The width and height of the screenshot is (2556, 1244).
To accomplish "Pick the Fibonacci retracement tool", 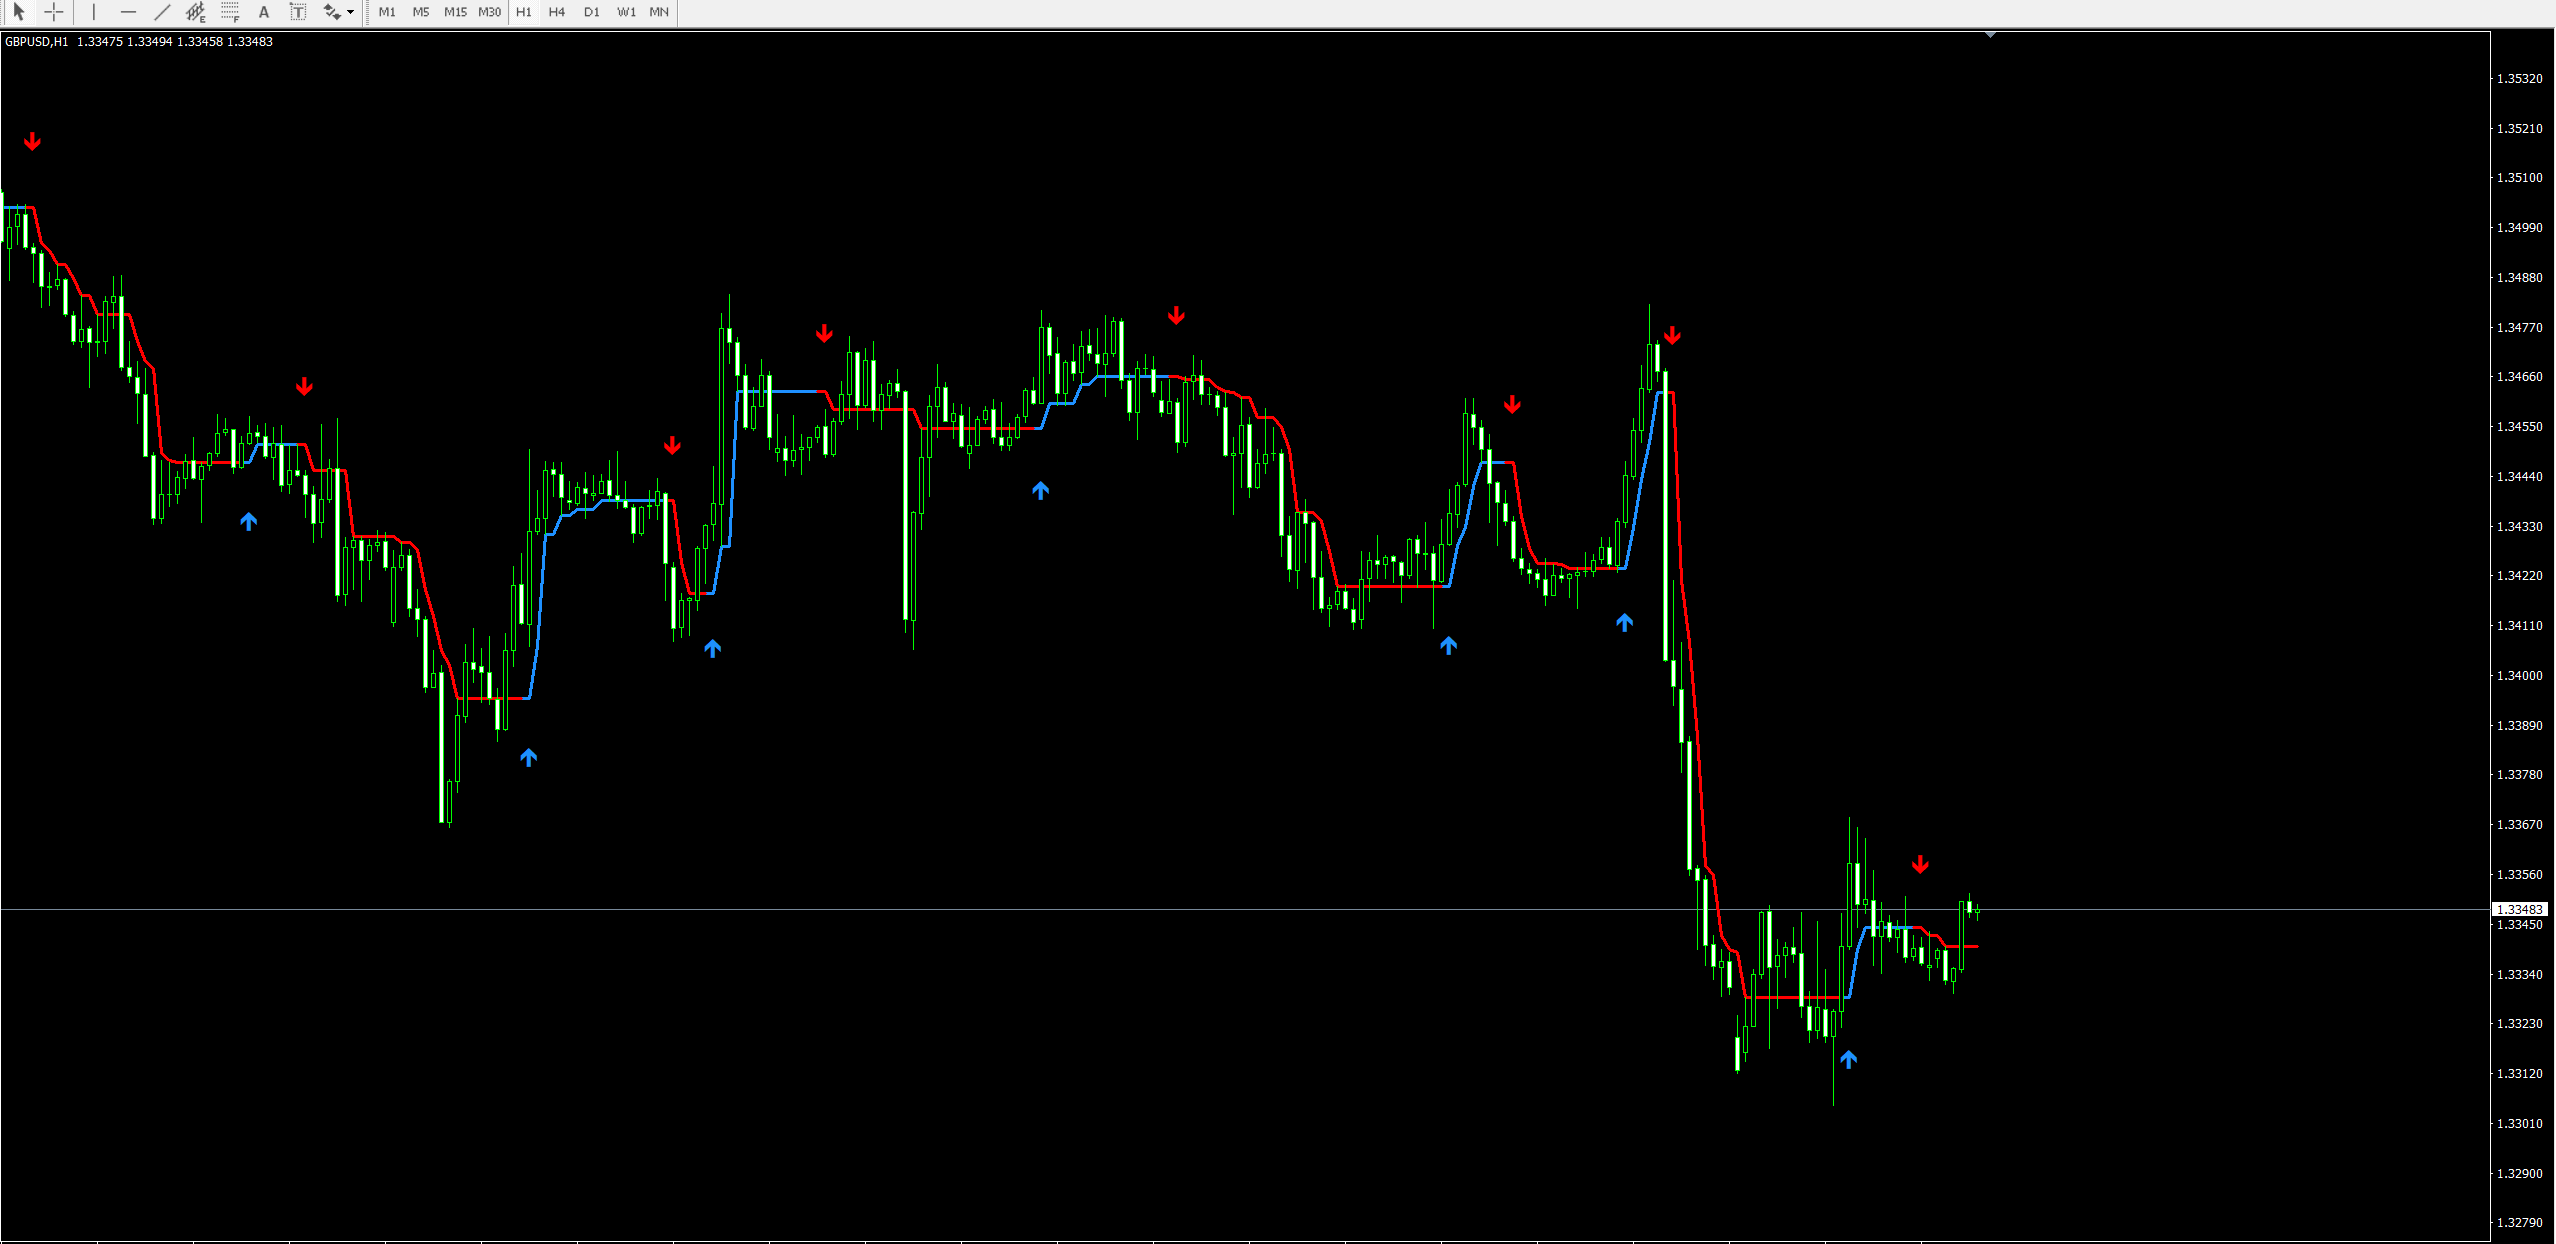I will point(230,12).
